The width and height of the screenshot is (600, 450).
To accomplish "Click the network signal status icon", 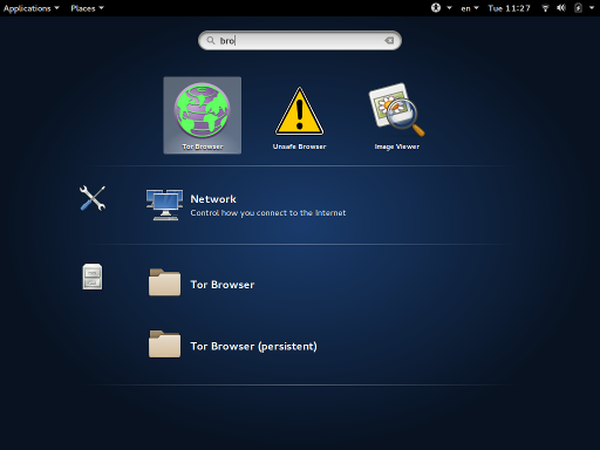I will [x=543, y=8].
